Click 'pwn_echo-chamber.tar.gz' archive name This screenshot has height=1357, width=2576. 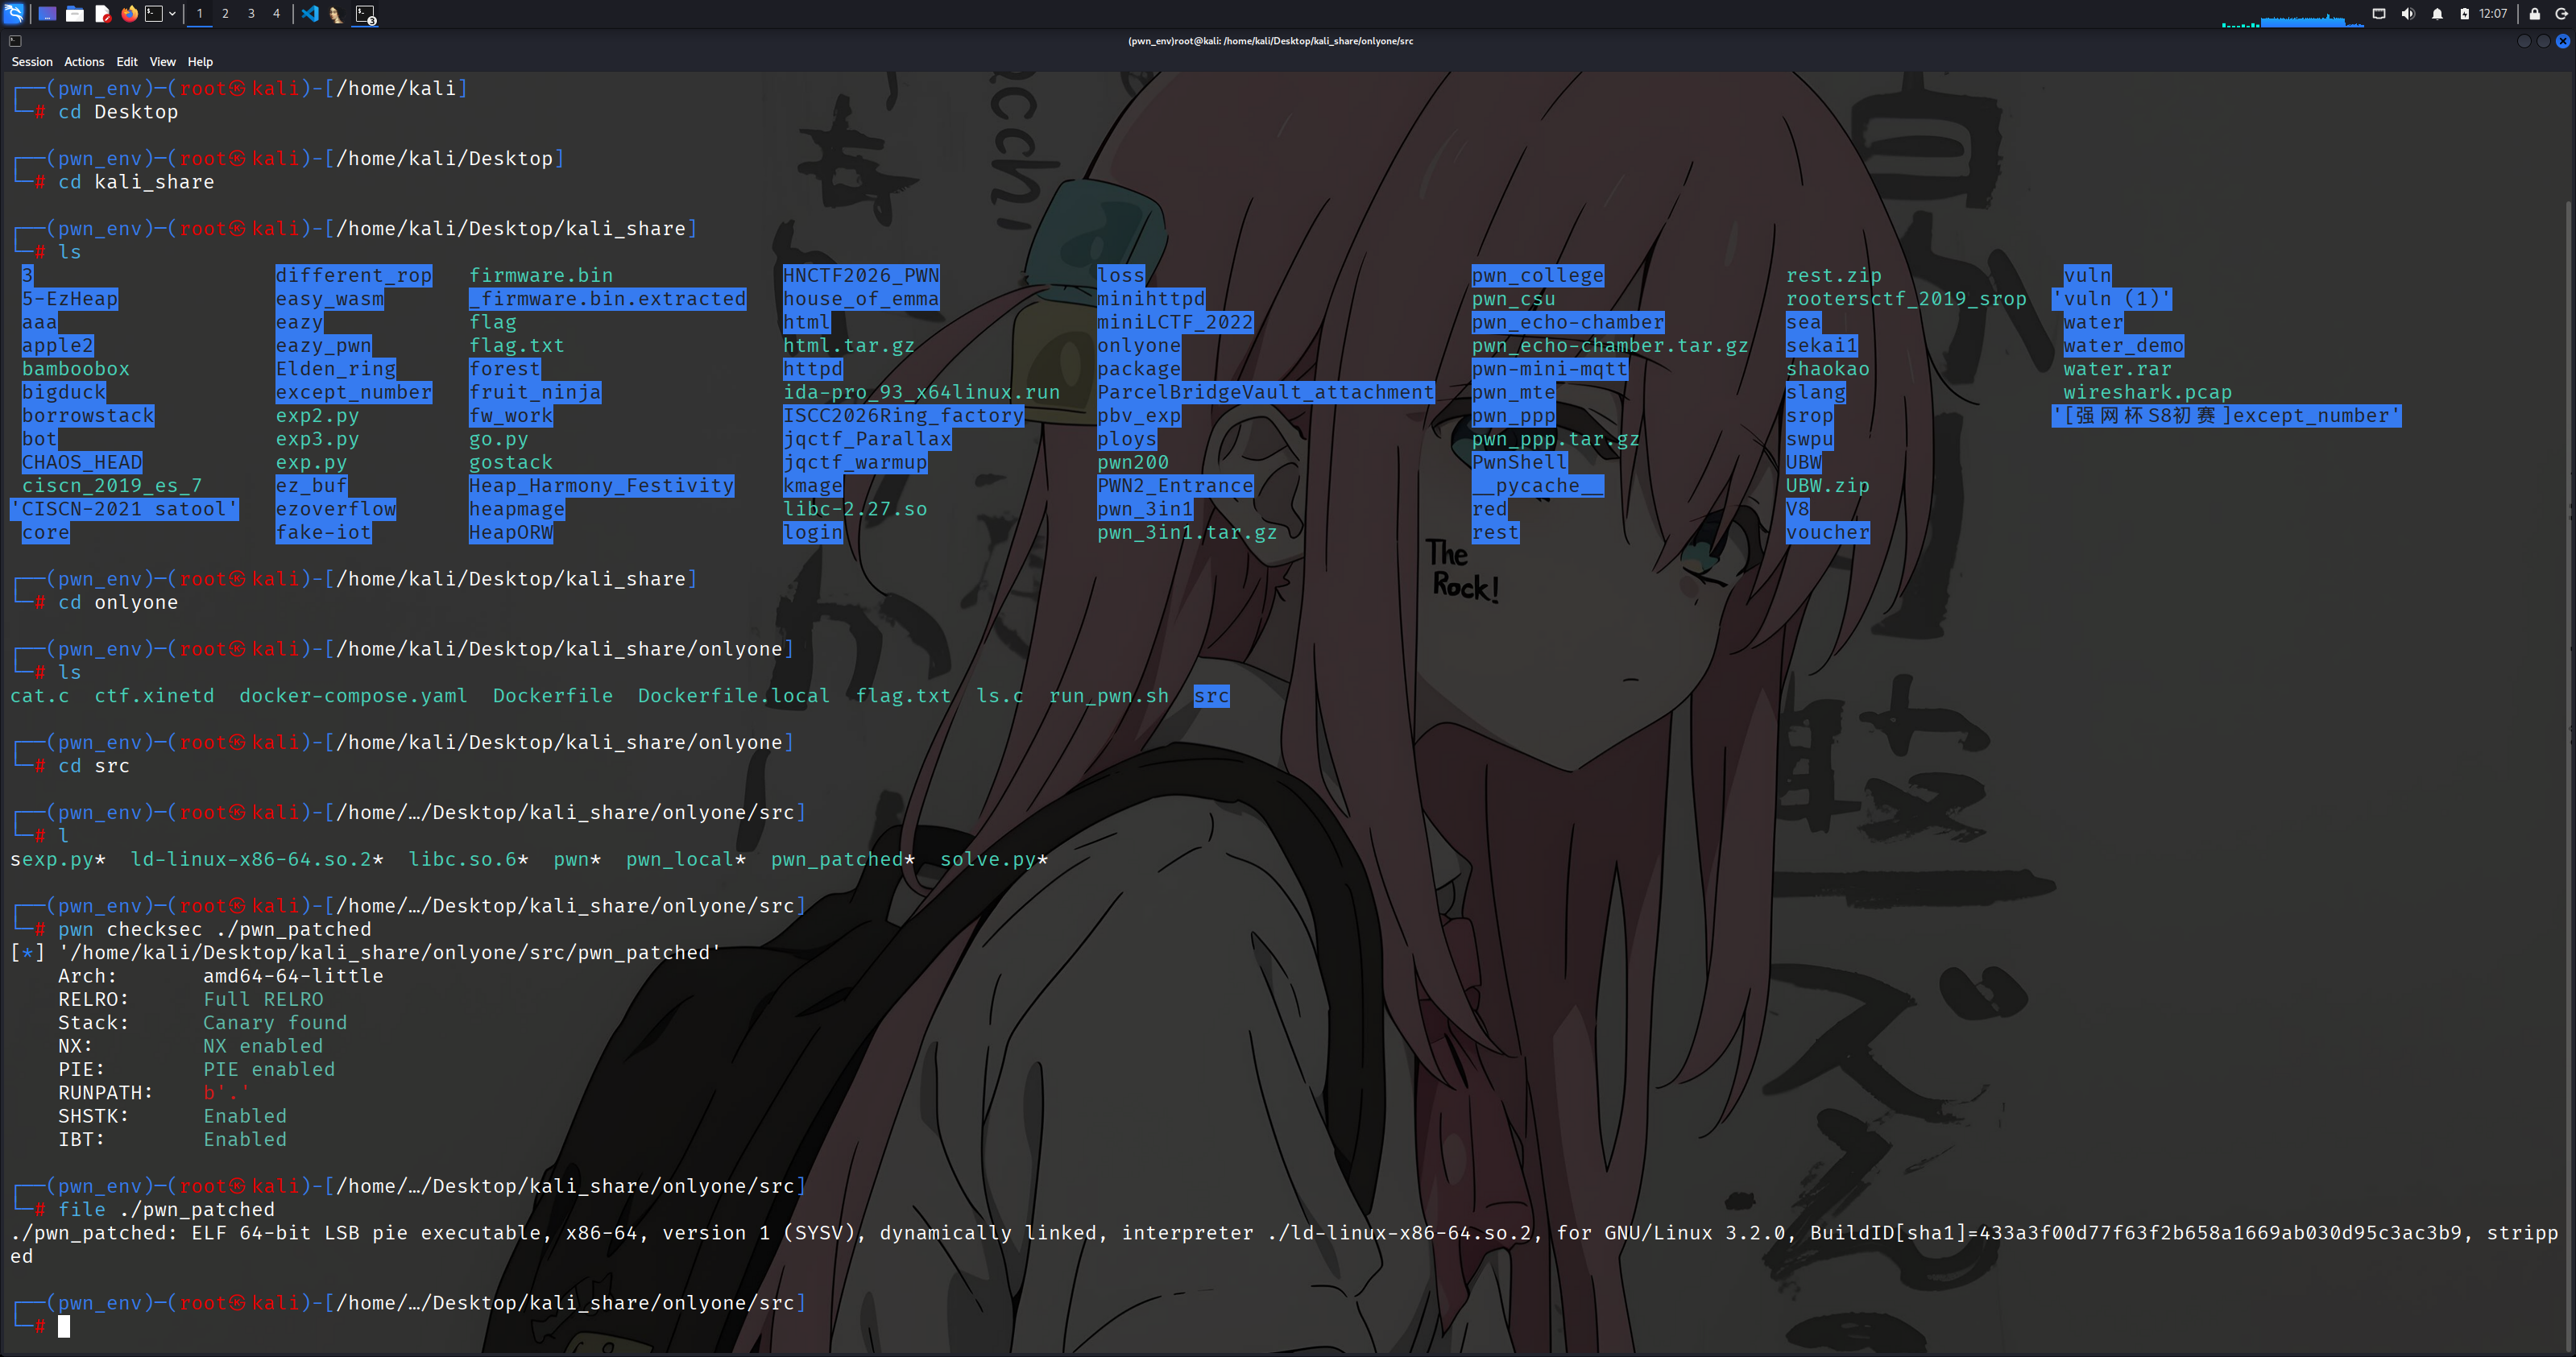coord(1610,345)
